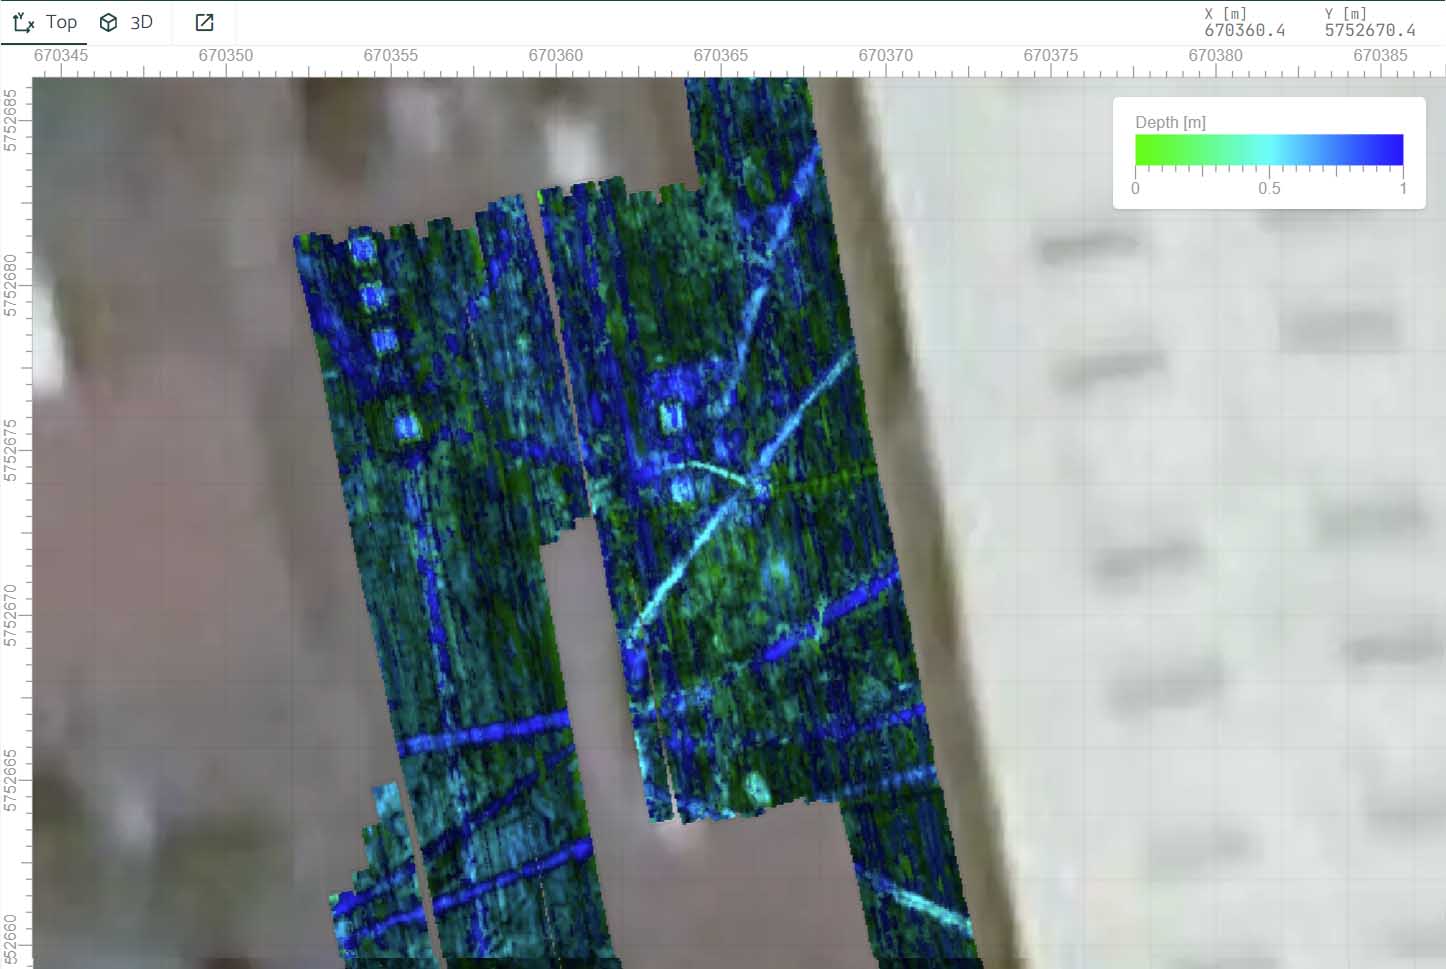Viewport: 1446px width, 969px height.
Task: Click the 670370 label on horizontal ruler
Action: click(885, 55)
